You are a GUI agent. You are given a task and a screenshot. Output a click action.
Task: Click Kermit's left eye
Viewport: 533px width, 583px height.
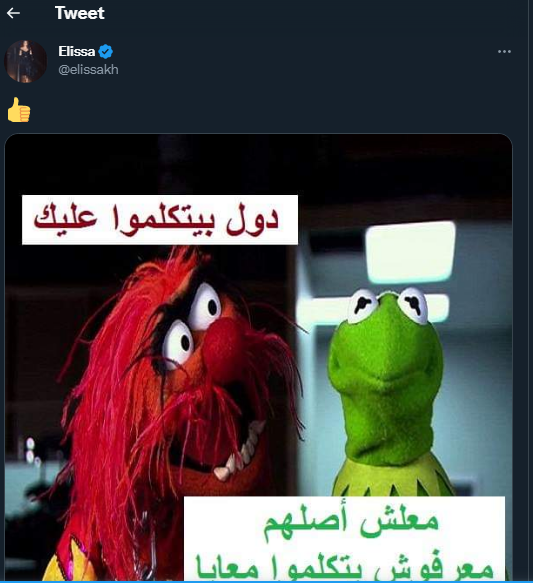point(363,306)
